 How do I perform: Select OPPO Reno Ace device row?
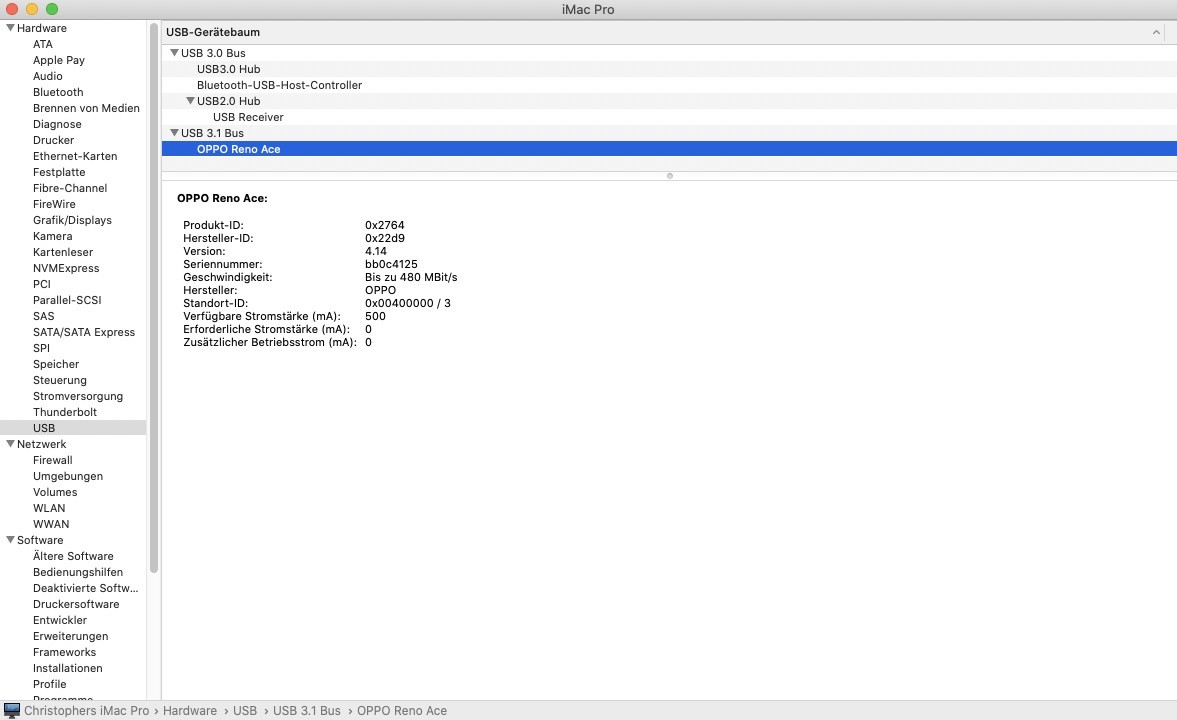(669, 149)
